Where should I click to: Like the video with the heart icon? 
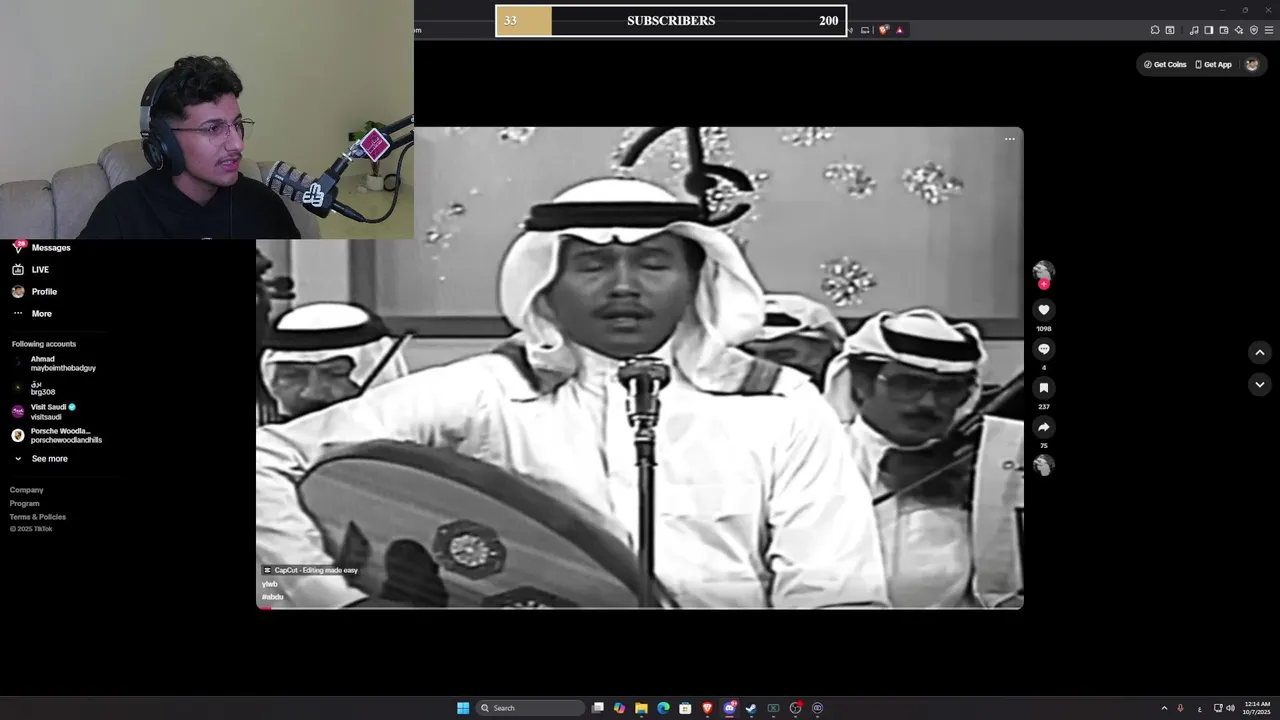tap(1044, 310)
